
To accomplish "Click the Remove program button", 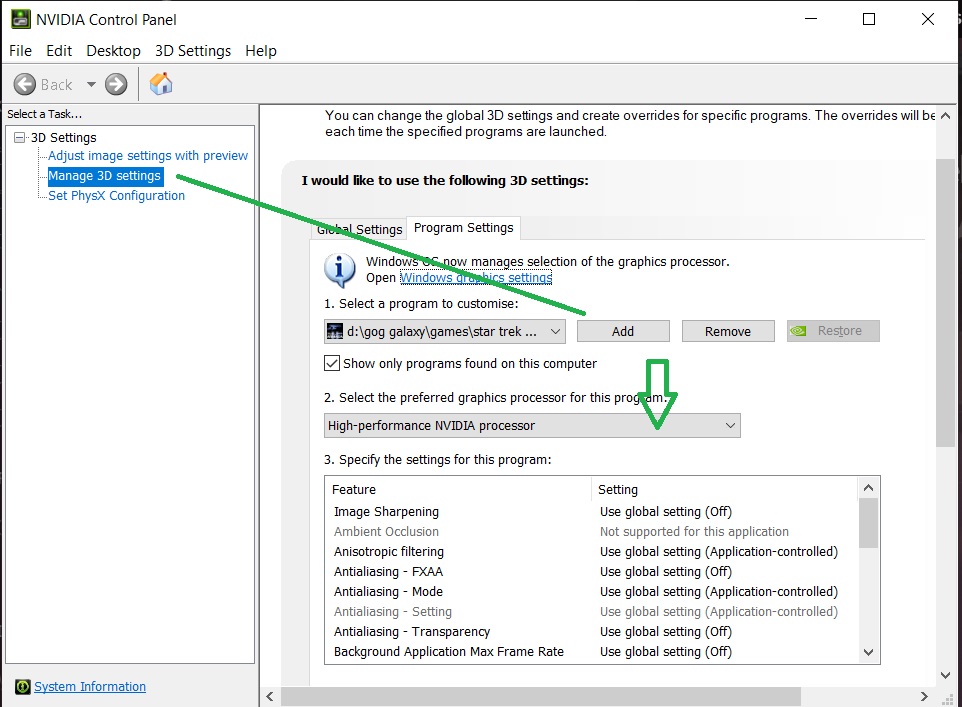I will pyautogui.click(x=728, y=331).
